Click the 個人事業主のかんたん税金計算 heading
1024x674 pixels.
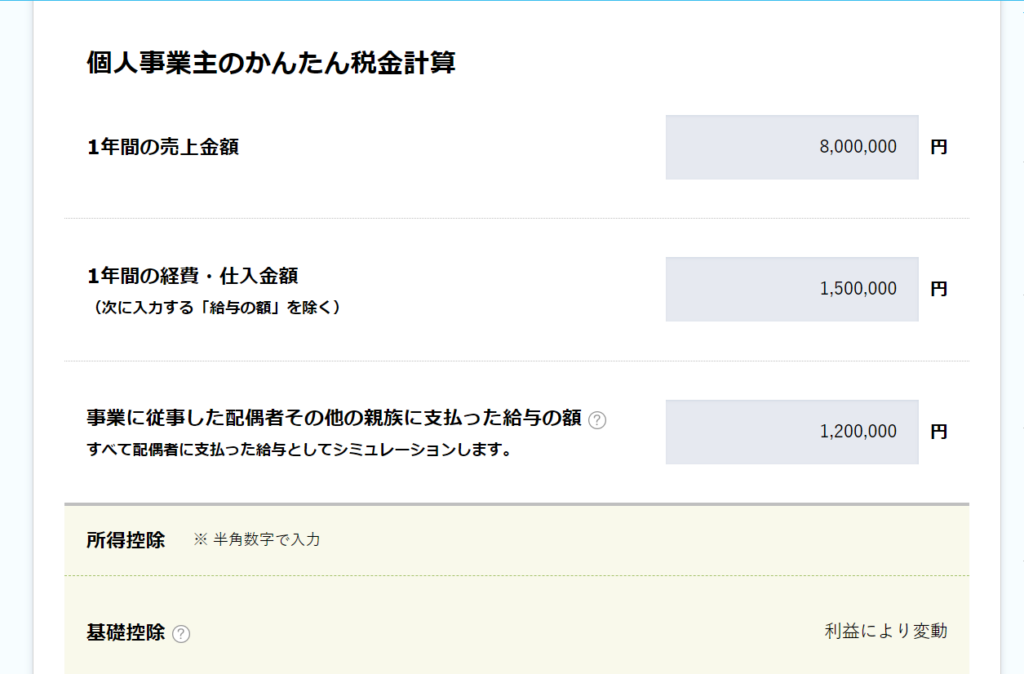tap(271, 63)
